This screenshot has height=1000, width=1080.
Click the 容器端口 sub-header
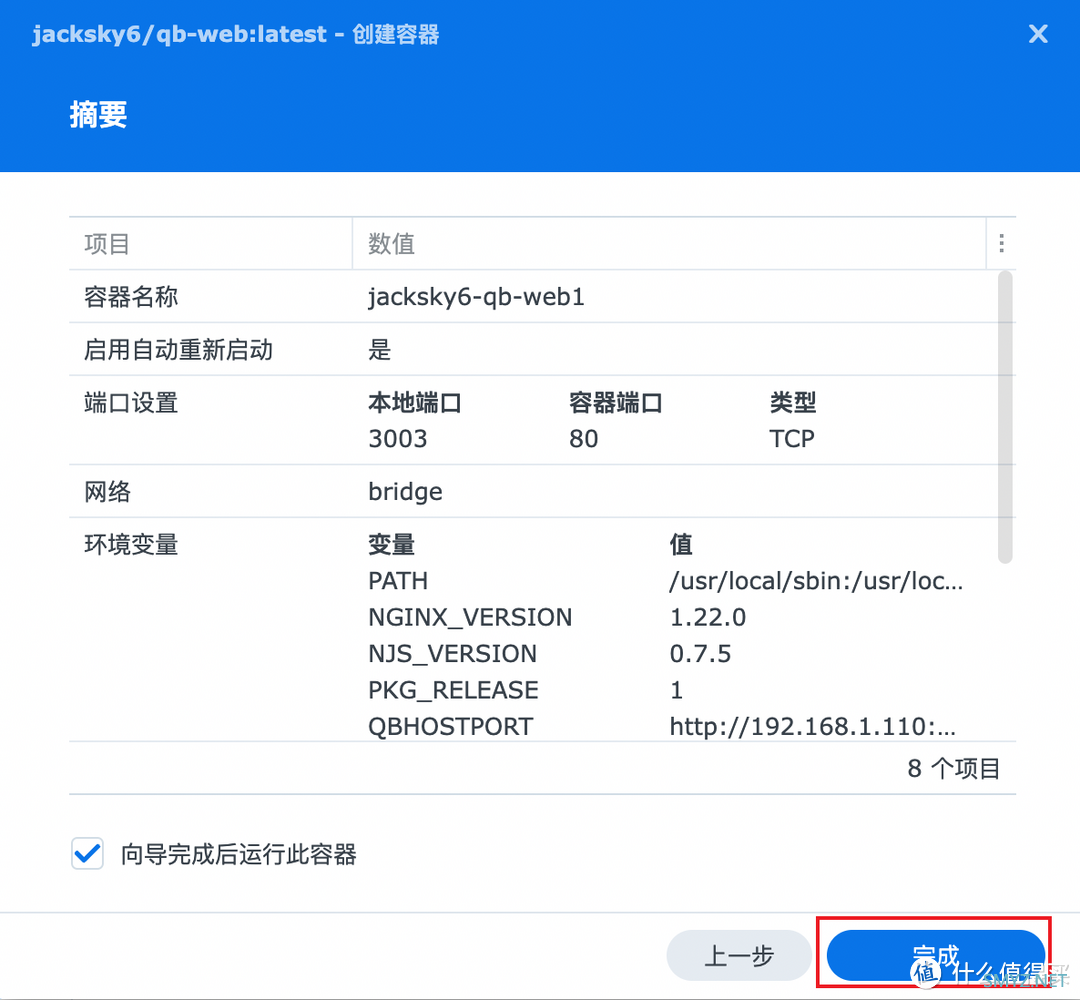click(x=616, y=403)
